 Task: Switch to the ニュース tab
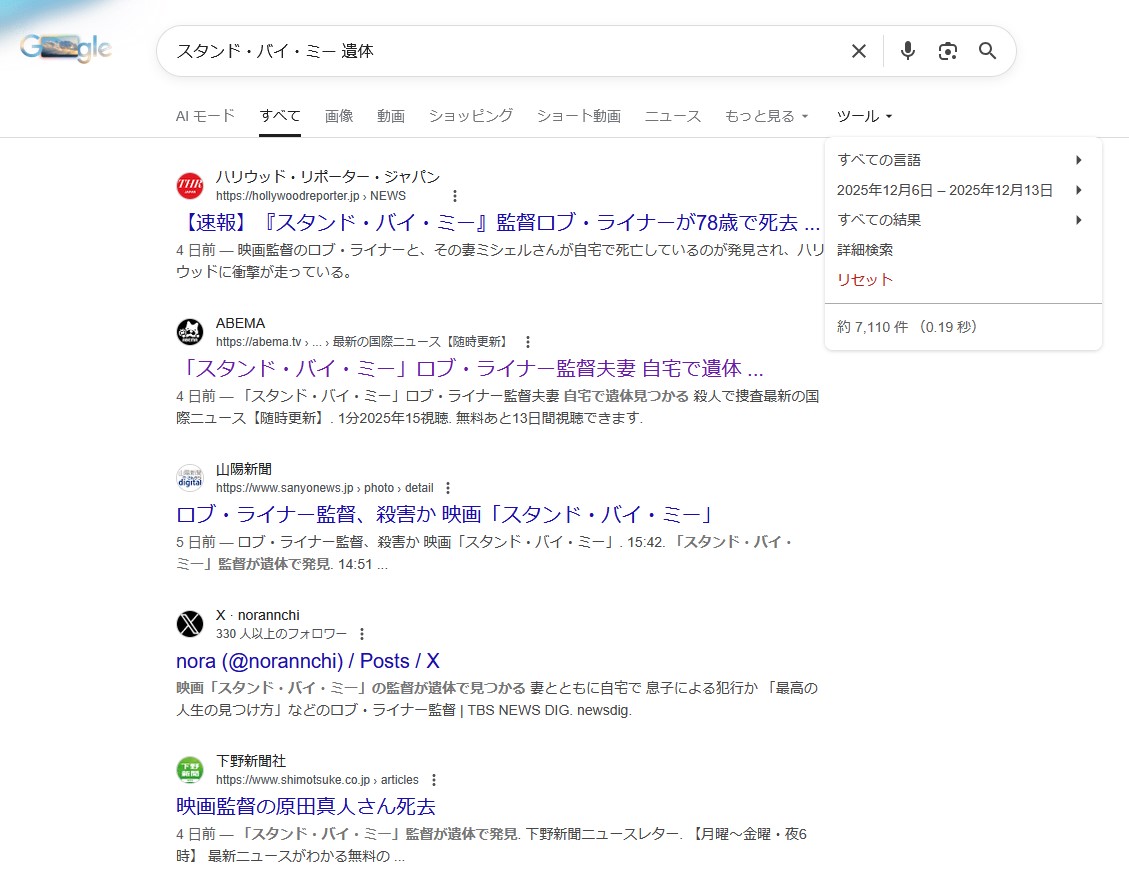(672, 116)
